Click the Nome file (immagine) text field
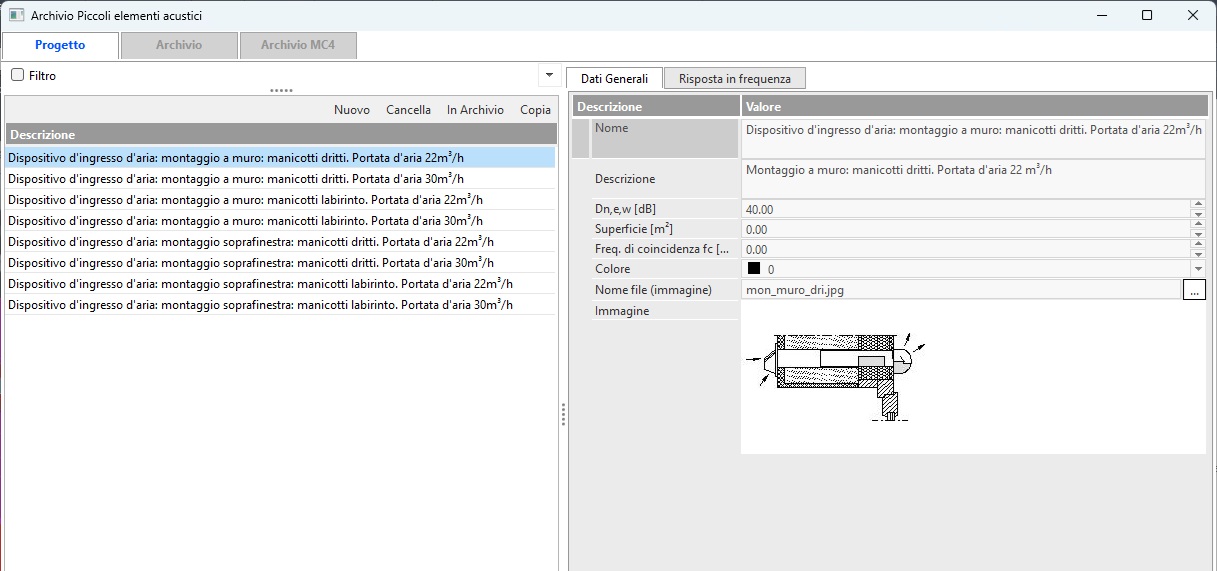This screenshot has width=1217, height=571. click(x=960, y=290)
